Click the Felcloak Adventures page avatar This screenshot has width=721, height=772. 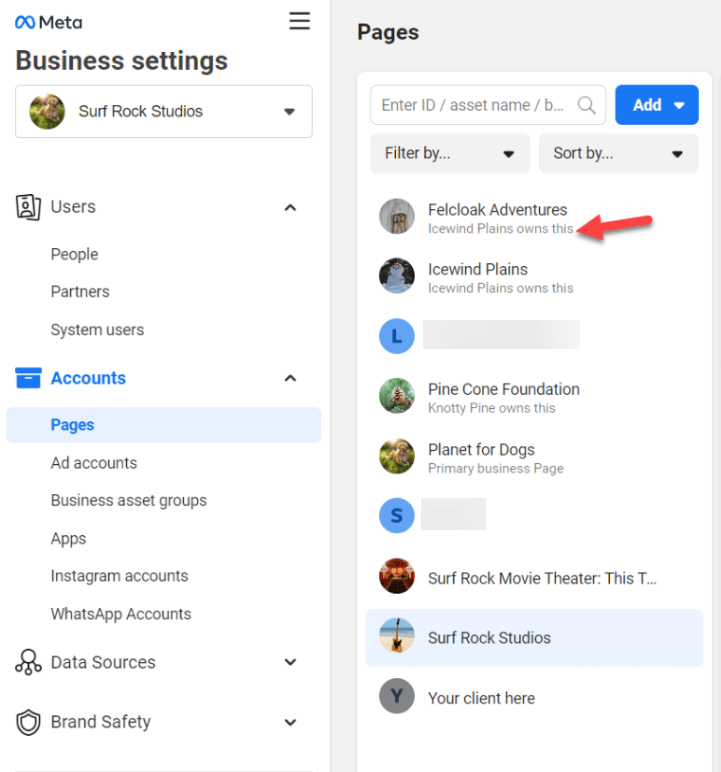pyautogui.click(x=396, y=216)
